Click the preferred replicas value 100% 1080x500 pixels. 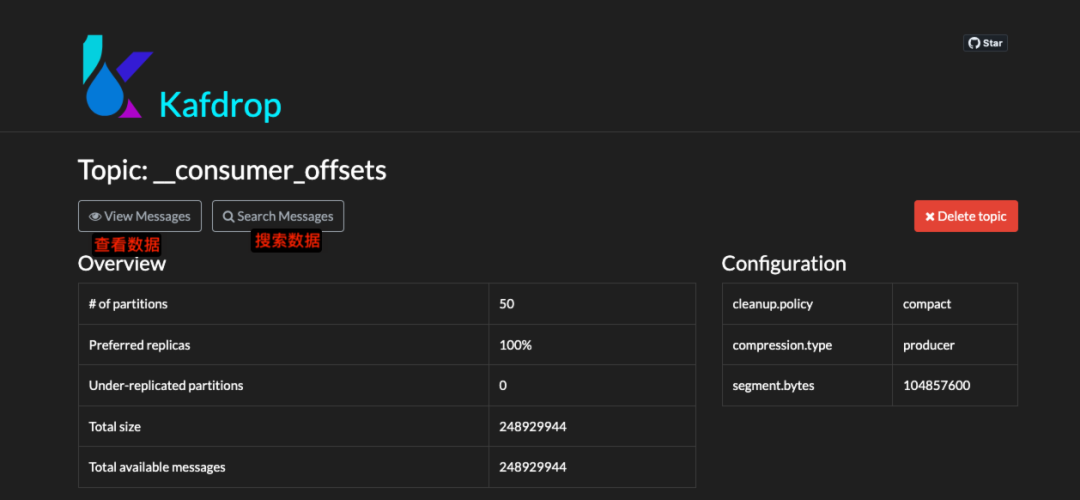click(515, 345)
